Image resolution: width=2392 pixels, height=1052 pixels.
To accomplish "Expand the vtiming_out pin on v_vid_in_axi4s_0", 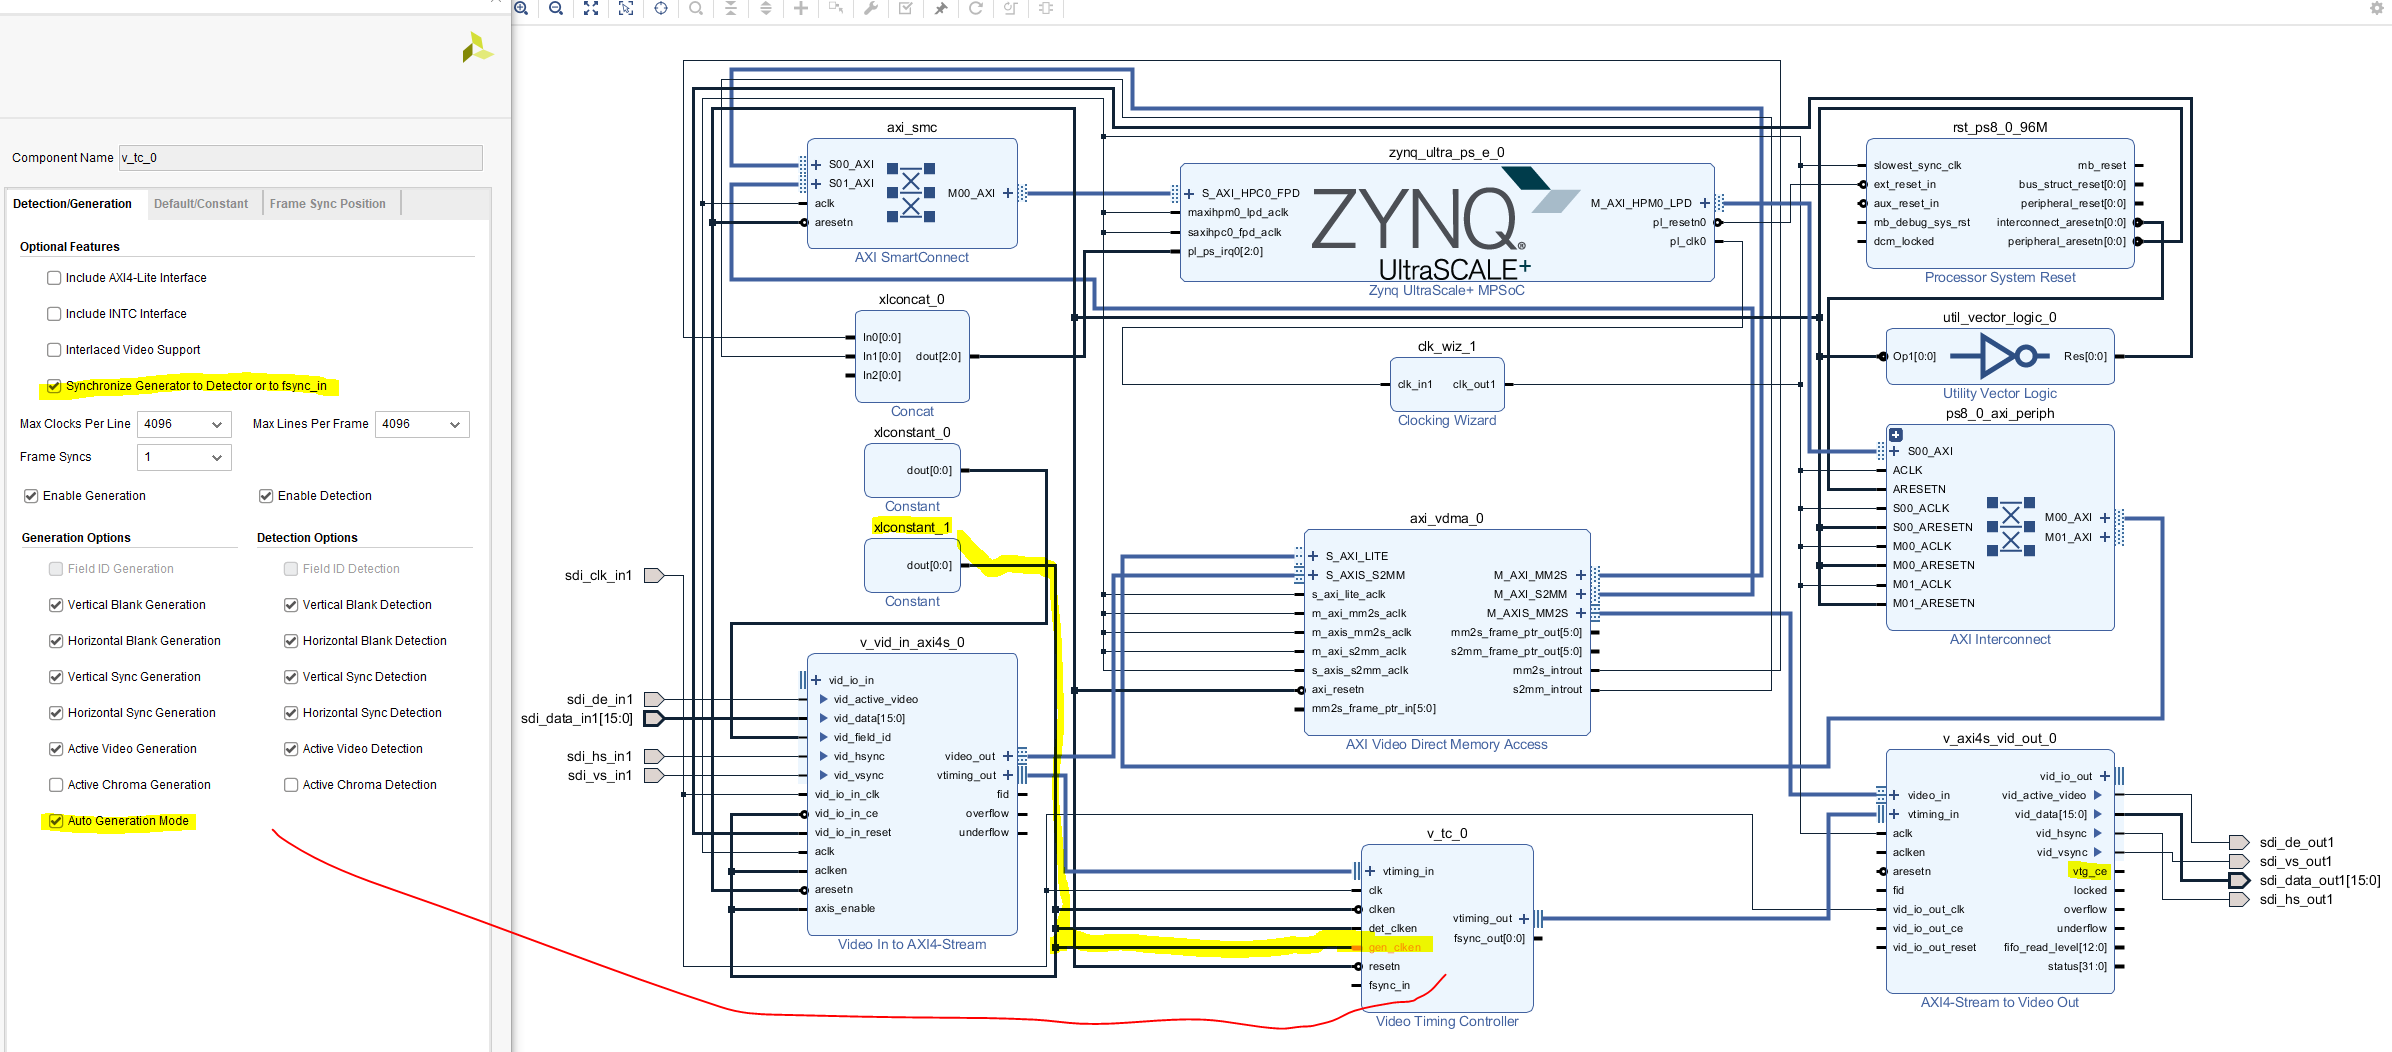I will click(x=1008, y=775).
